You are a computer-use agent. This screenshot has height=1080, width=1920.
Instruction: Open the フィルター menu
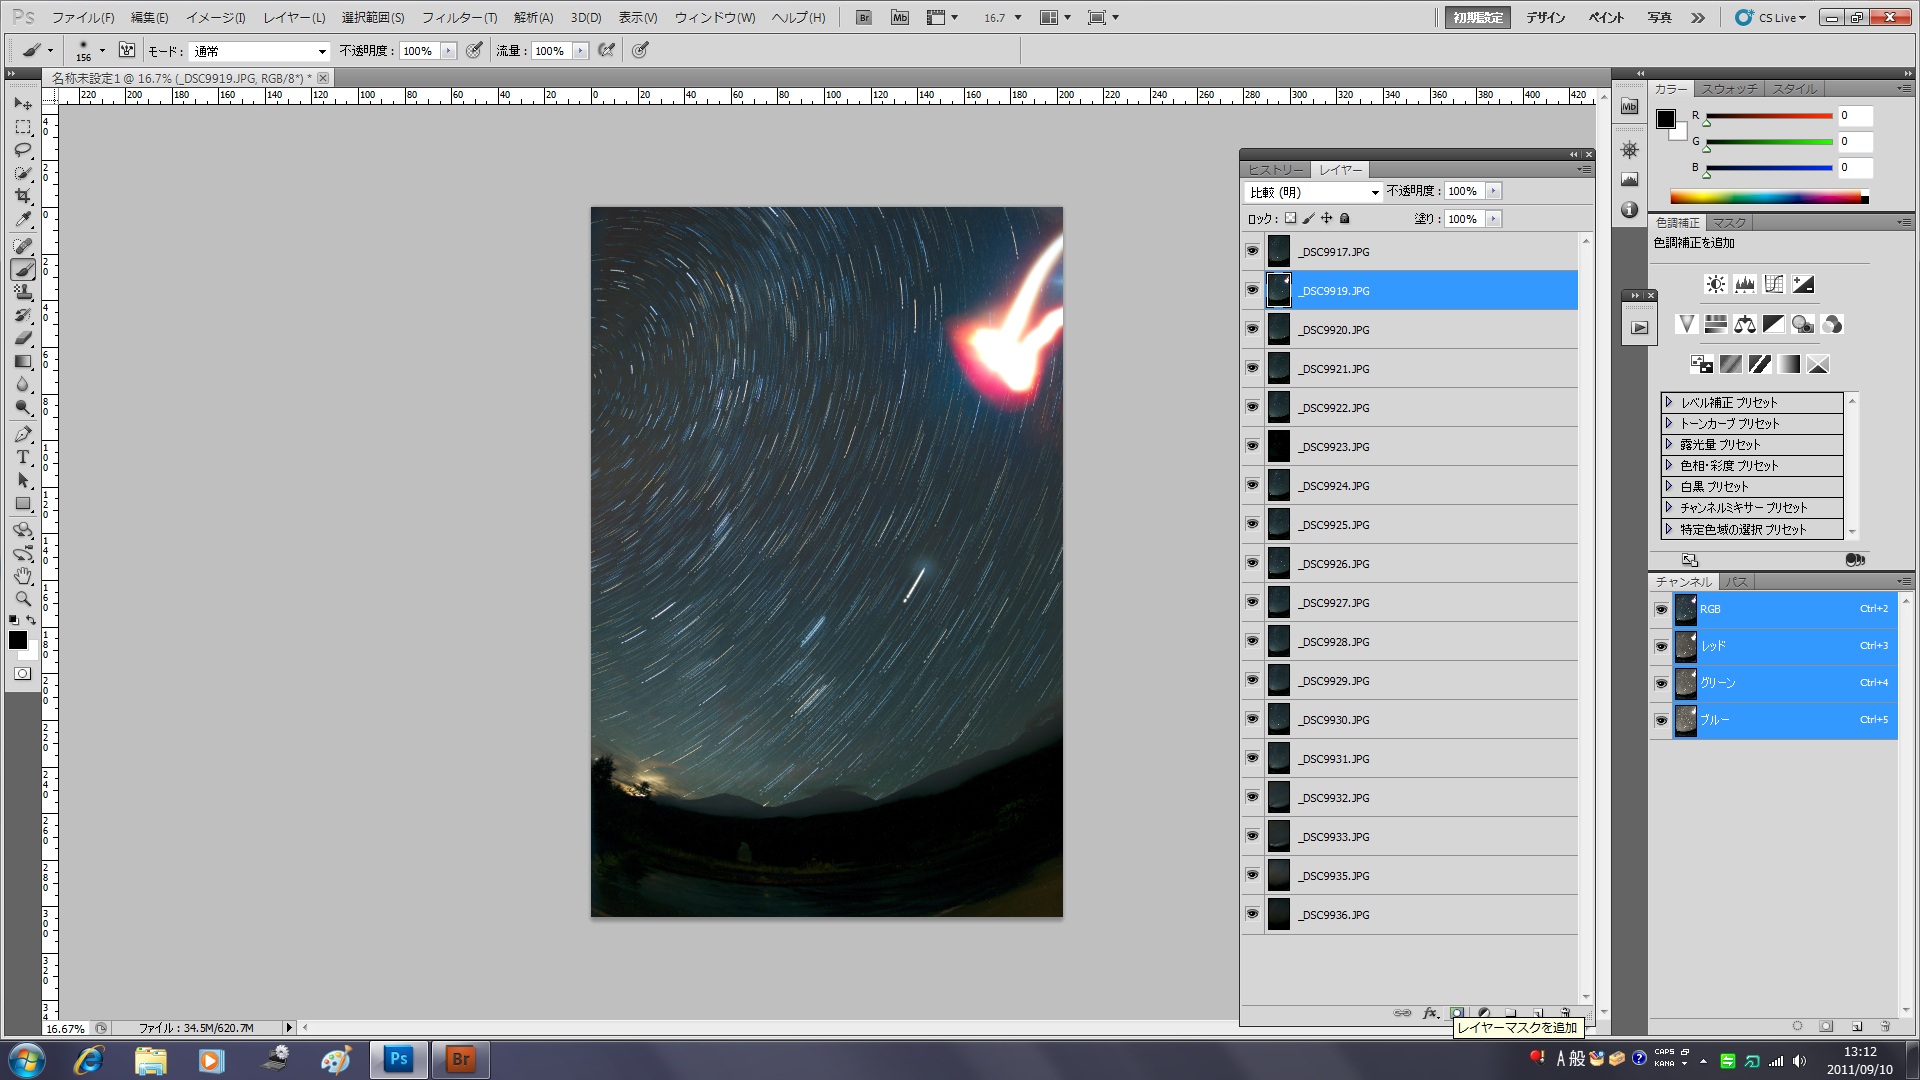pyautogui.click(x=458, y=18)
